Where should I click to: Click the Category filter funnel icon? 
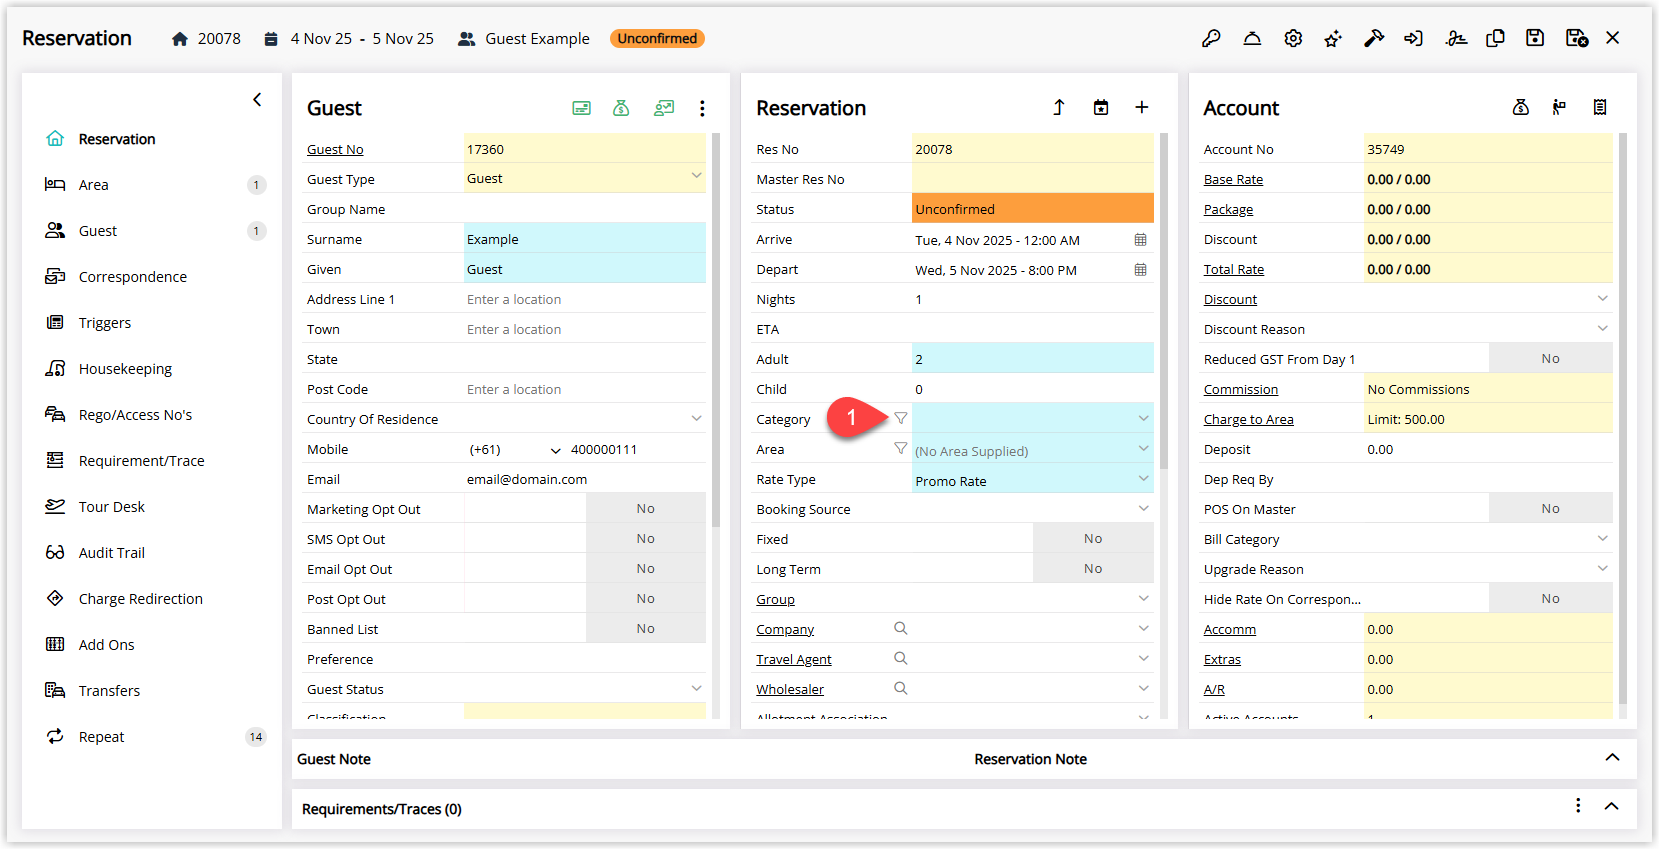pyautogui.click(x=901, y=418)
